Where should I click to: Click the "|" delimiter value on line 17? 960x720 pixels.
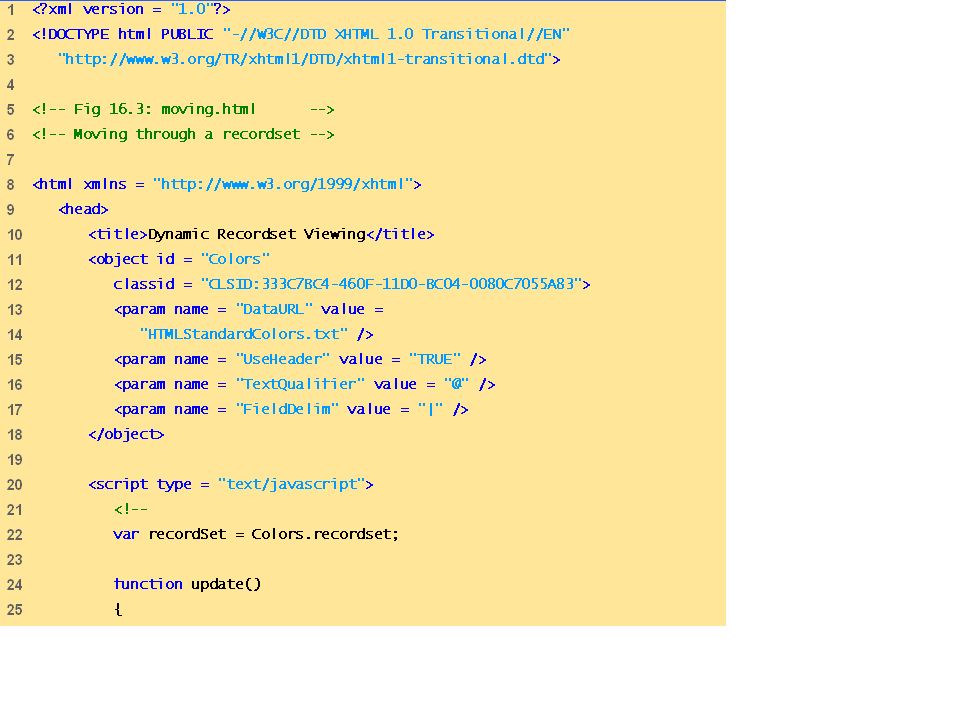(430, 409)
